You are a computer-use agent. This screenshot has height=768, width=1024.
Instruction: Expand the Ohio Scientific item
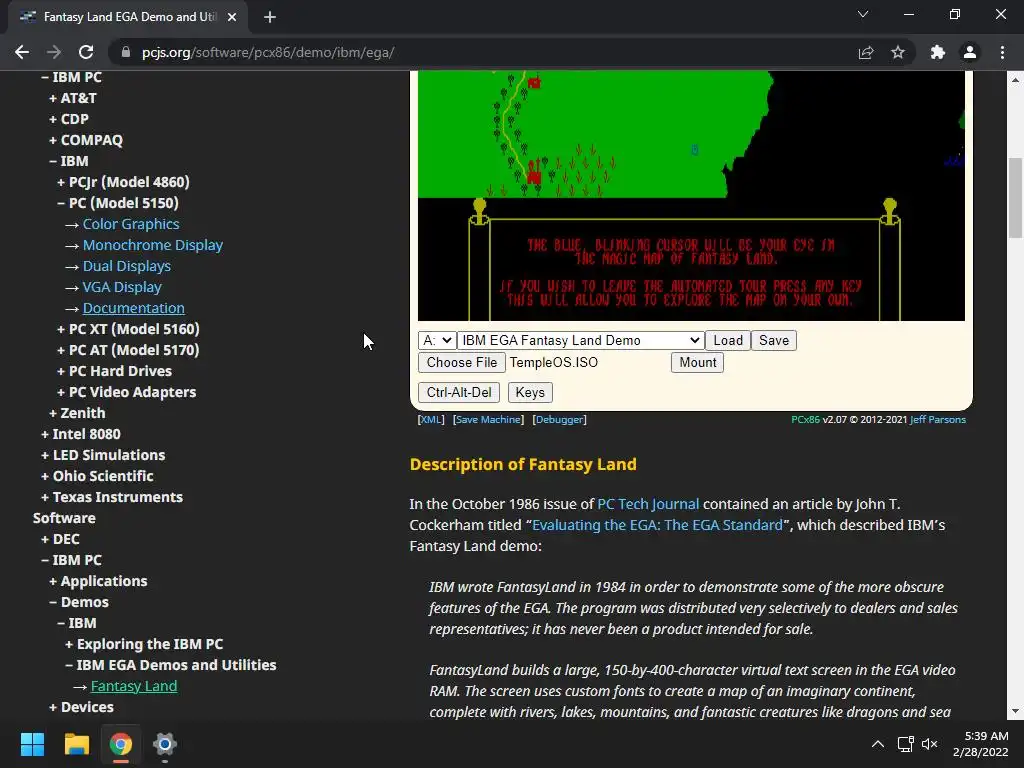97,476
